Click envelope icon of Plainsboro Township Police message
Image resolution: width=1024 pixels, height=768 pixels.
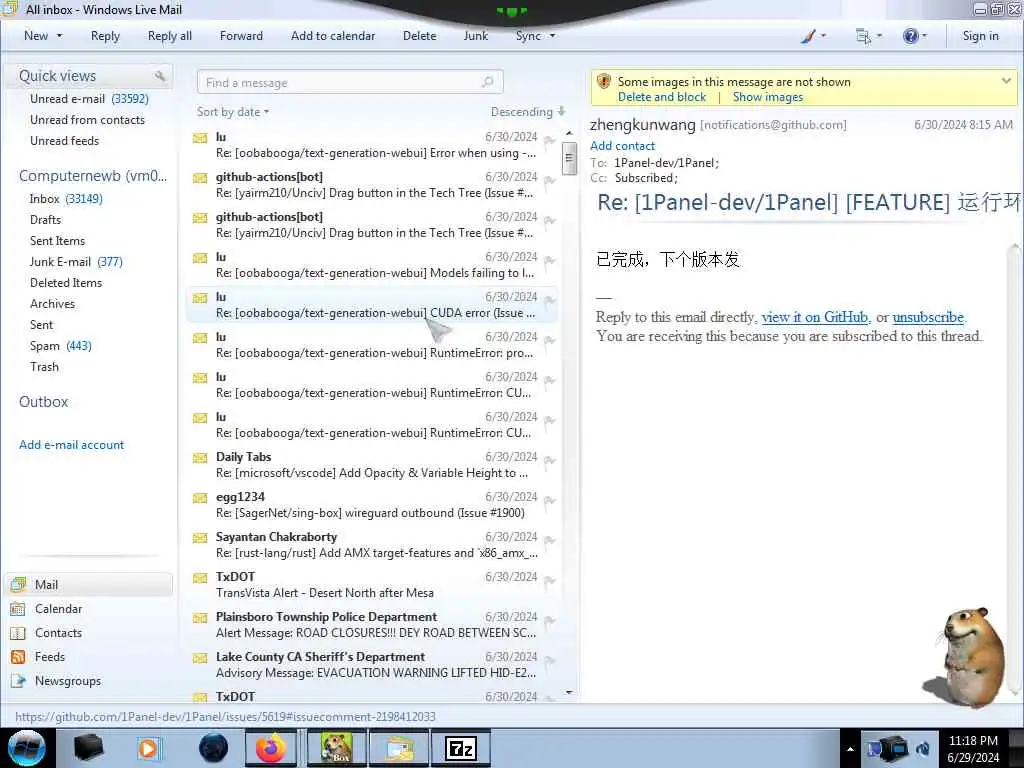[200, 618]
